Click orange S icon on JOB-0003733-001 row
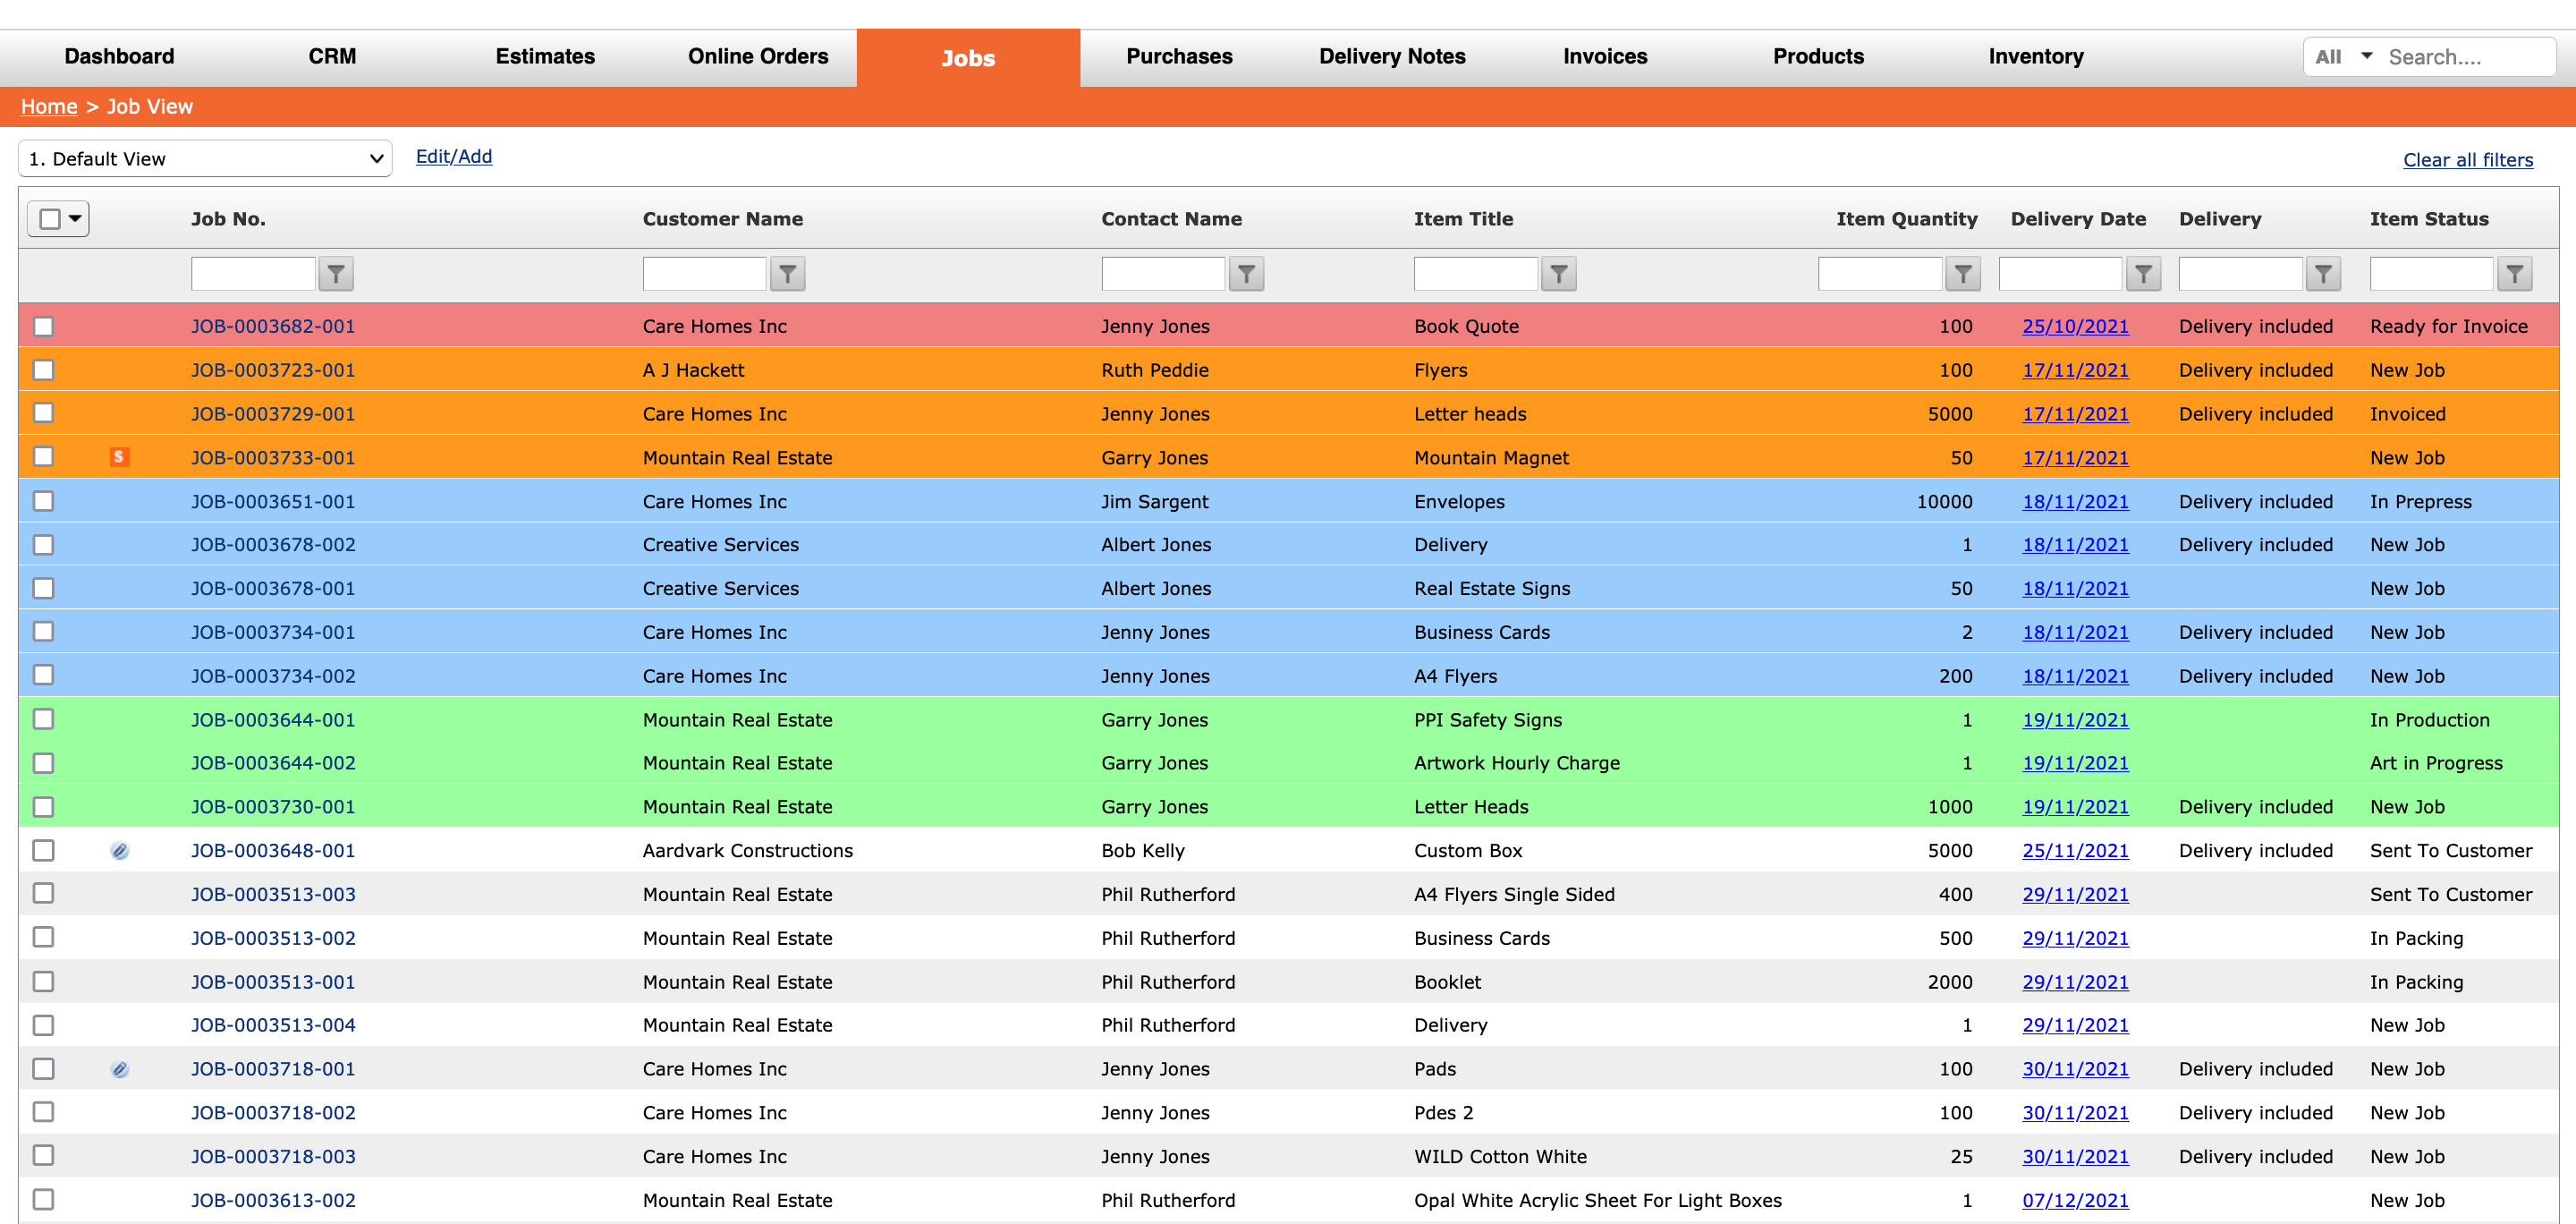Image resolution: width=2576 pixels, height=1224 pixels. pyautogui.click(x=119, y=457)
